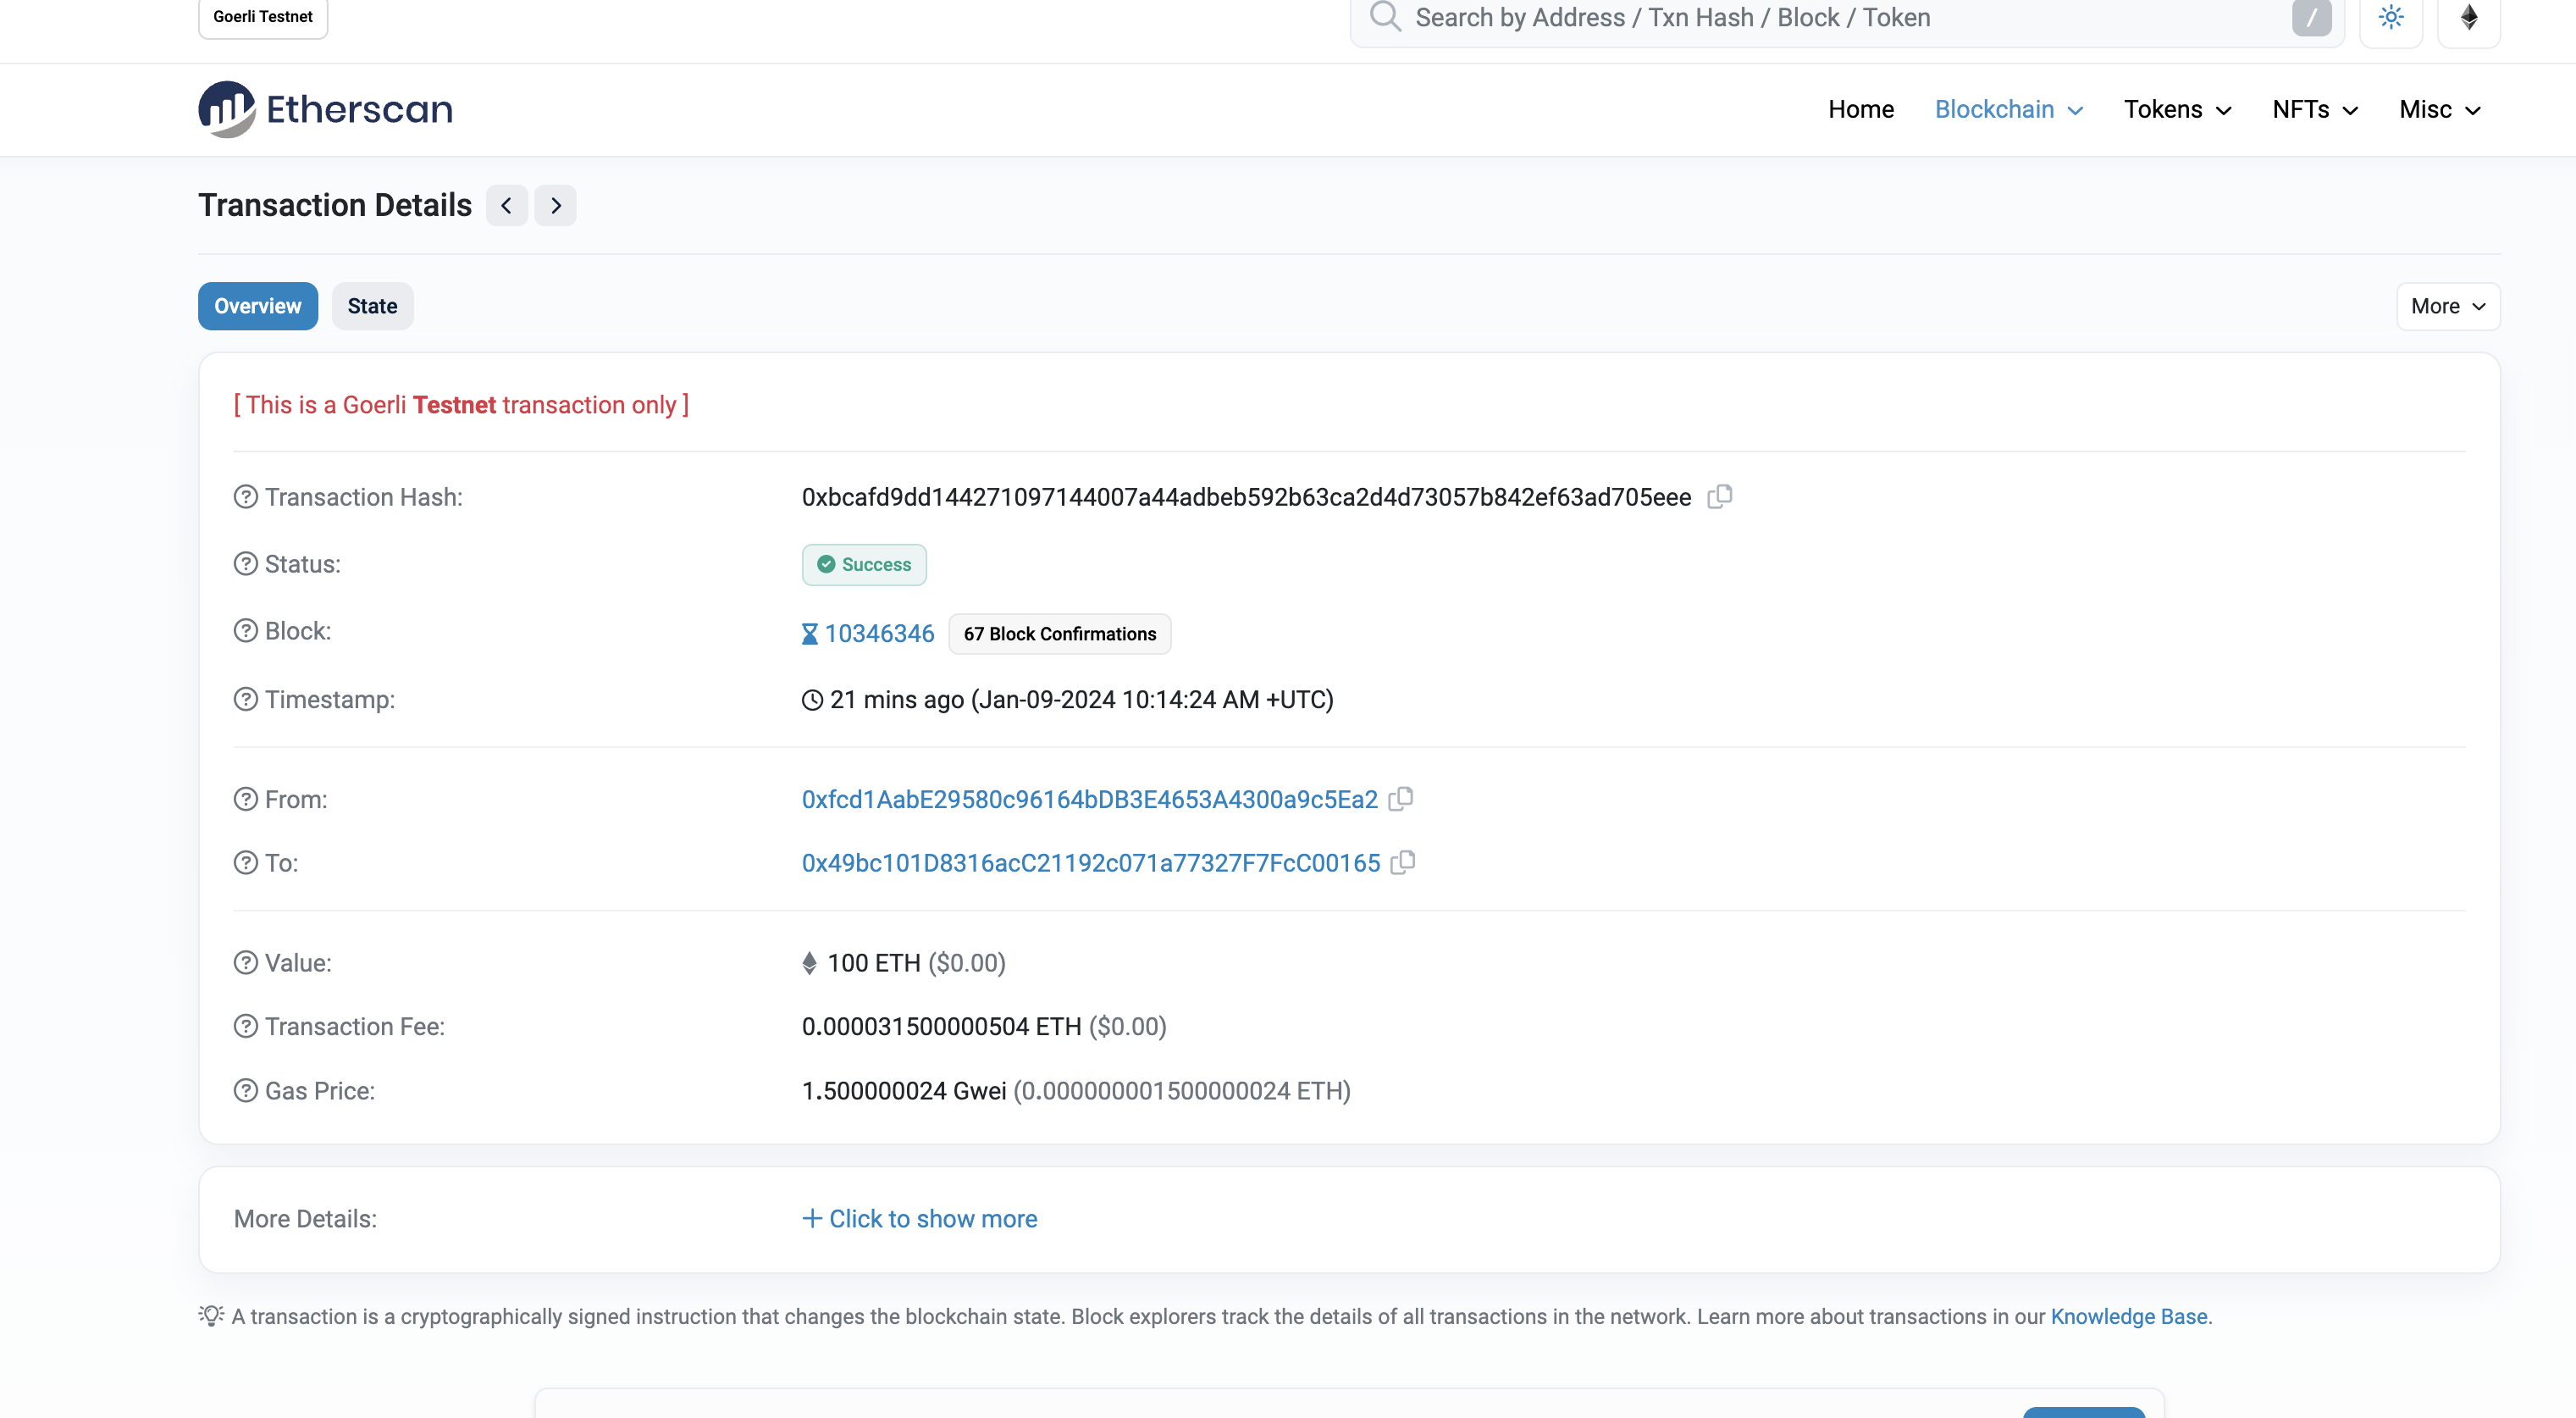Click the Gas Price help icon
Viewport: 2576px width, 1418px height.
tap(245, 1090)
